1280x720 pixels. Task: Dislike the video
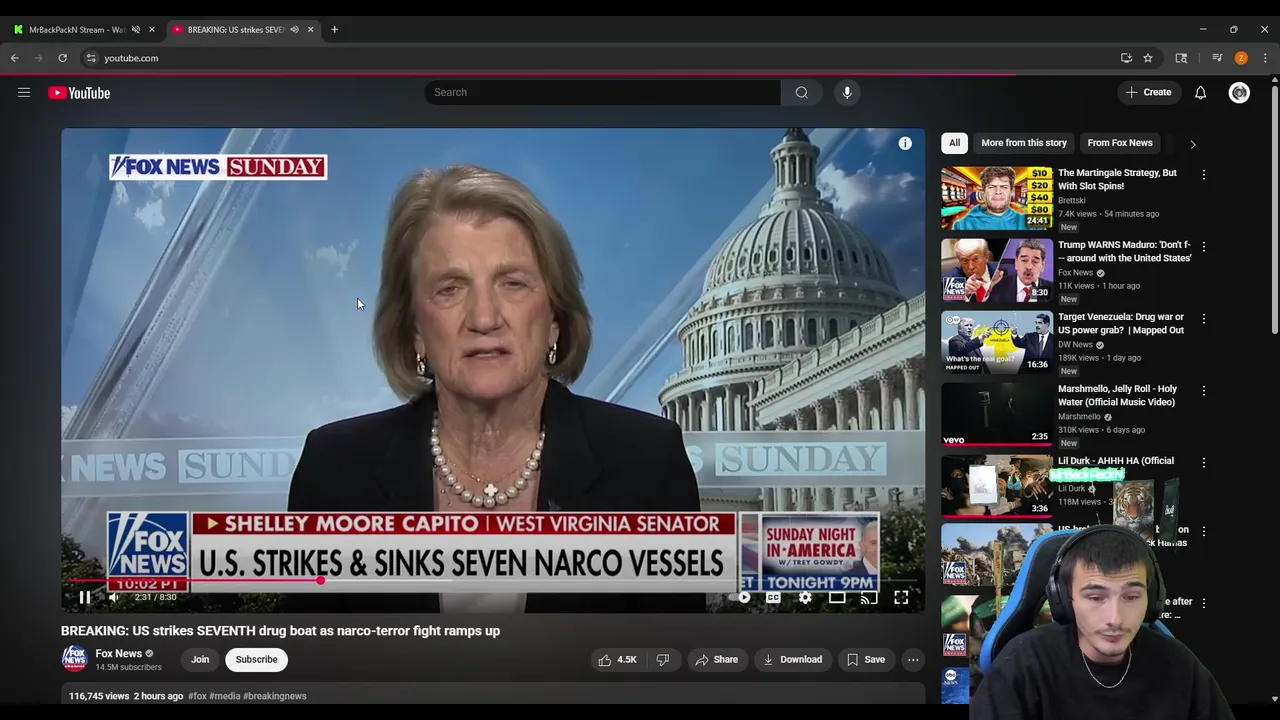[x=662, y=660]
